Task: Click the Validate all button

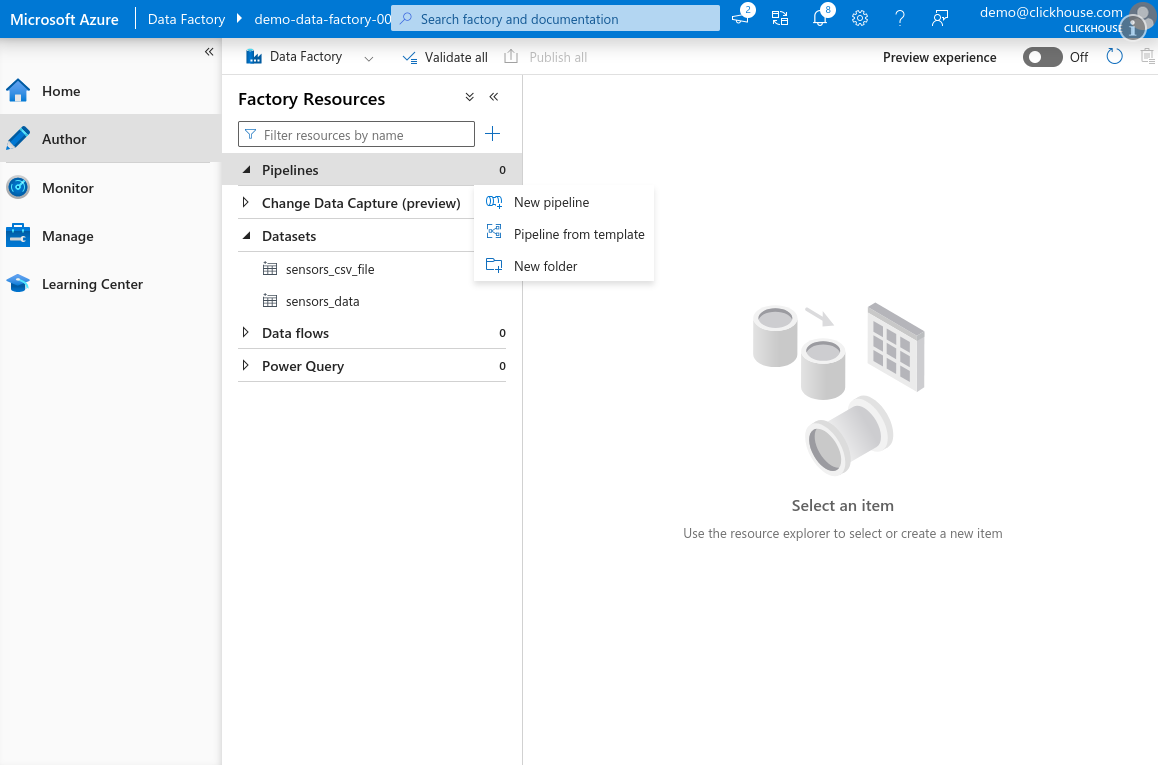Action: pyautogui.click(x=445, y=57)
